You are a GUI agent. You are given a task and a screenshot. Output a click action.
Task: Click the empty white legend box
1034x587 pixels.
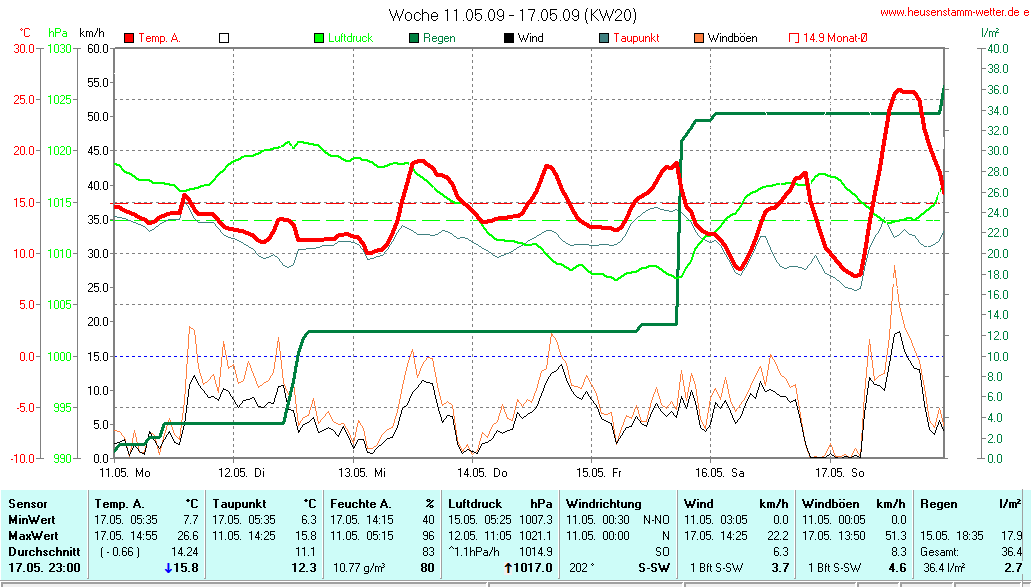pyautogui.click(x=224, y=38)
